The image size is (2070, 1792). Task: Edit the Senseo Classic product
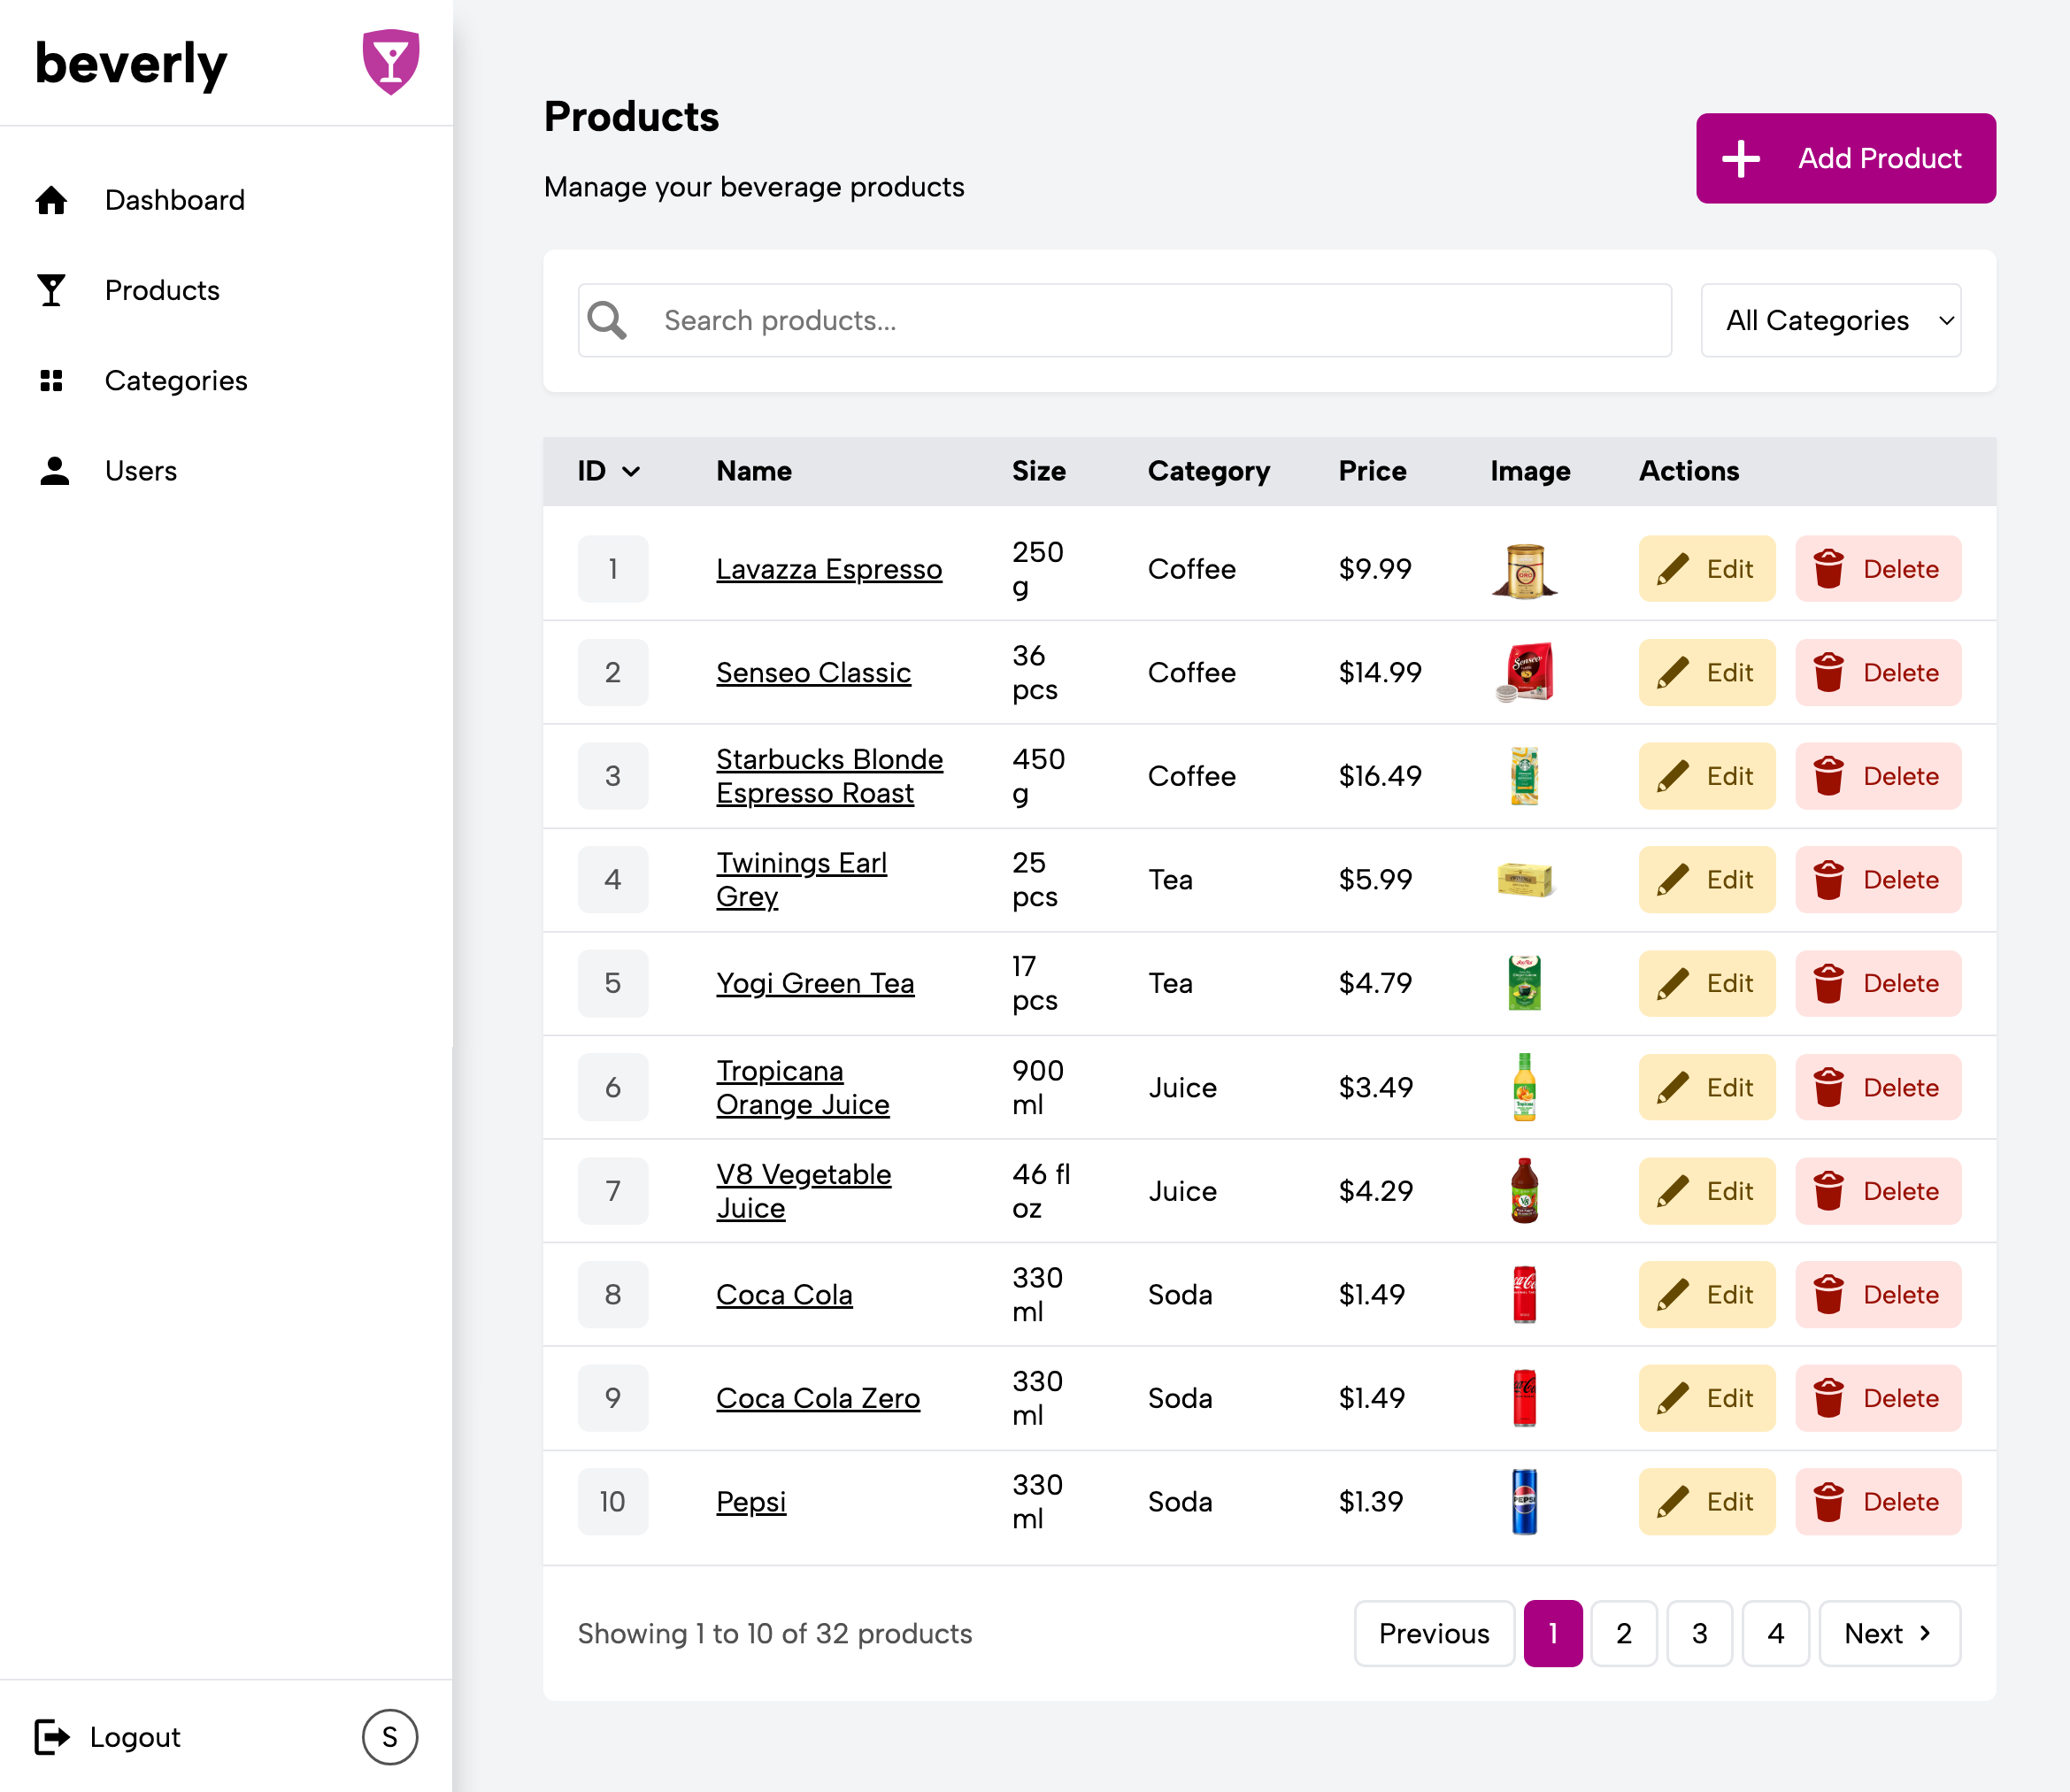[x=1707, y=673]
